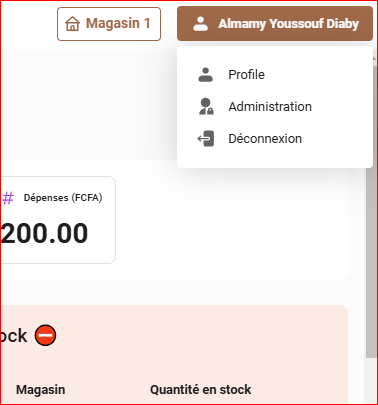
Task: Click the Almamy Youssouf Diaby name text
Action: pyautogui.click(x=289, y=24)
